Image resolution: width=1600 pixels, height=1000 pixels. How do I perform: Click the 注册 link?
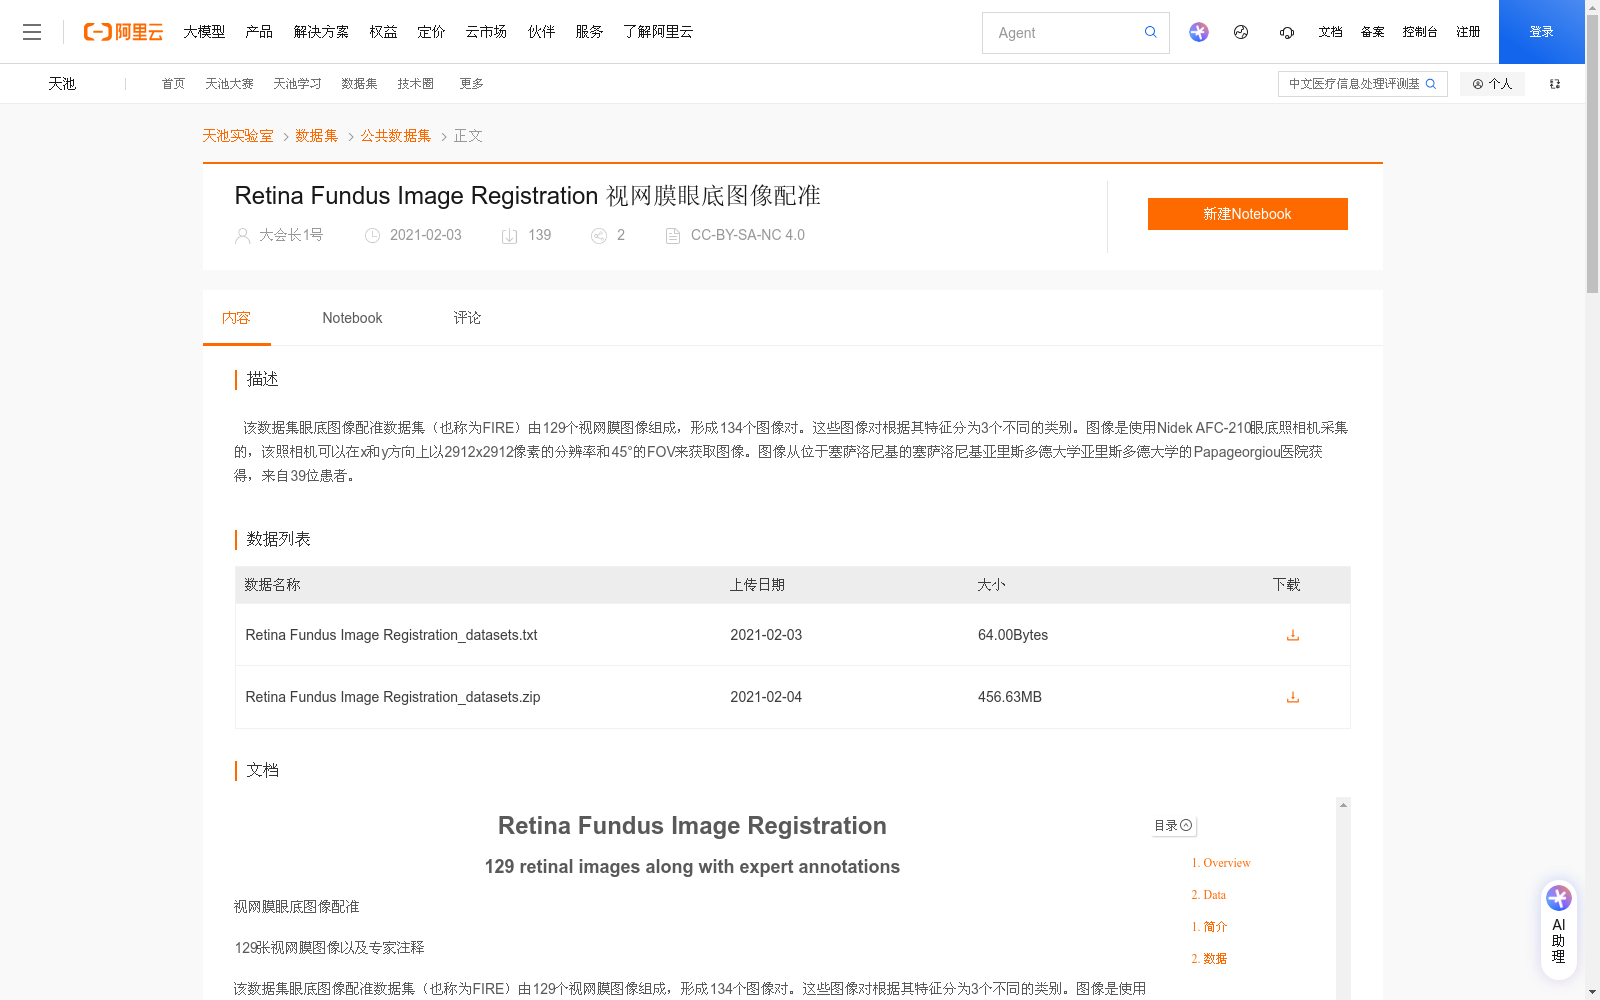[1468, 32]
